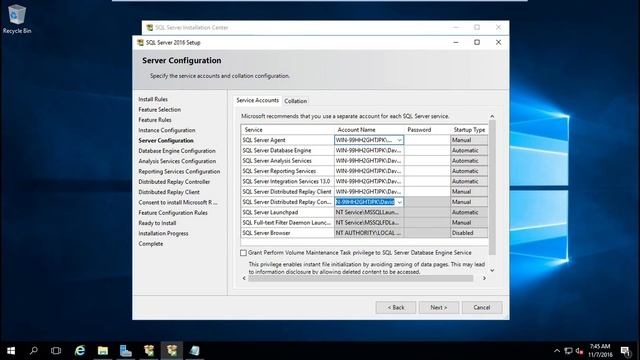Viewport: 640px width, 360px height.
Task: Maximize the SQL Server 2016 Setup window
Action: click(x=477, y=42)
